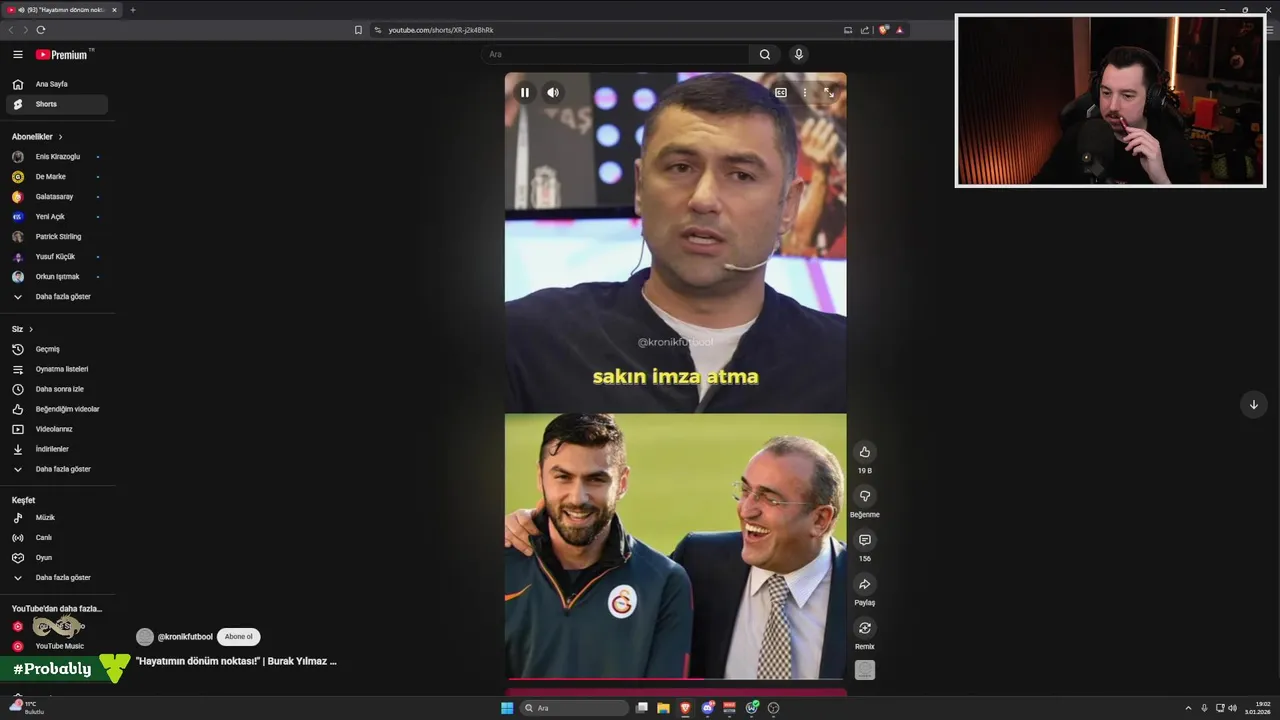Open Geçmiş history

(x=57, y=349)
